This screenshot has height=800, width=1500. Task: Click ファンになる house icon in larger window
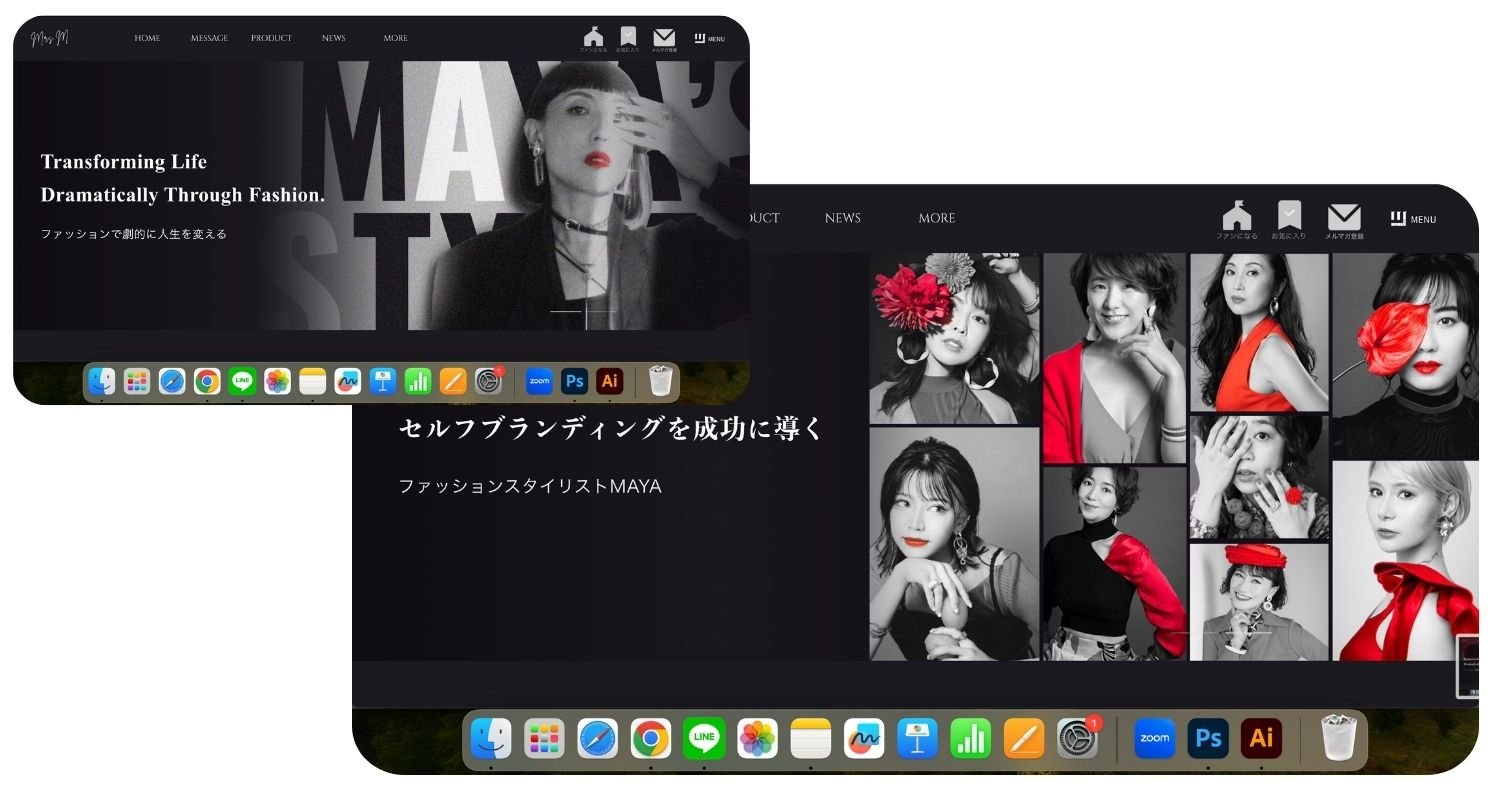pos(1237,216)
